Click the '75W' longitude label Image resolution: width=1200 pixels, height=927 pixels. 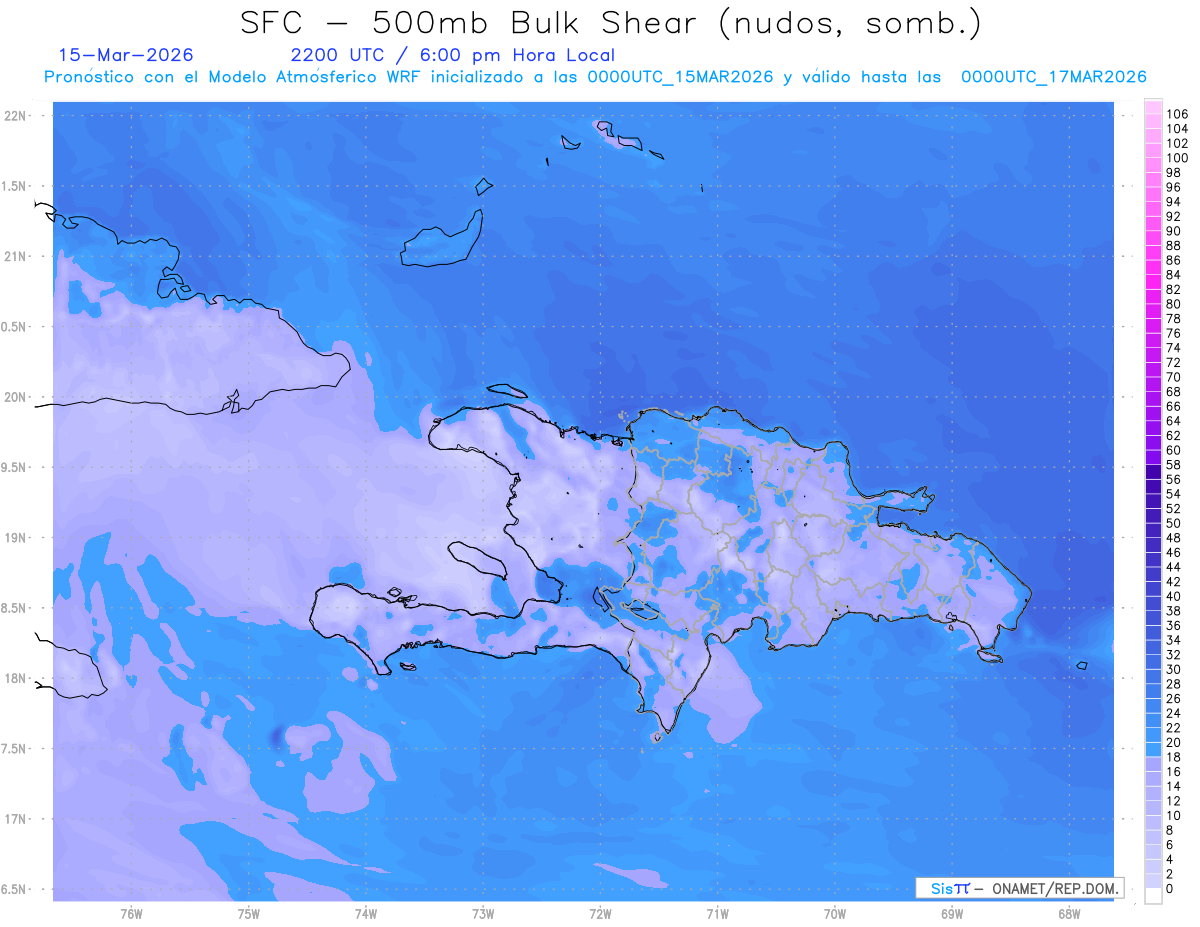tap(248, 914)
